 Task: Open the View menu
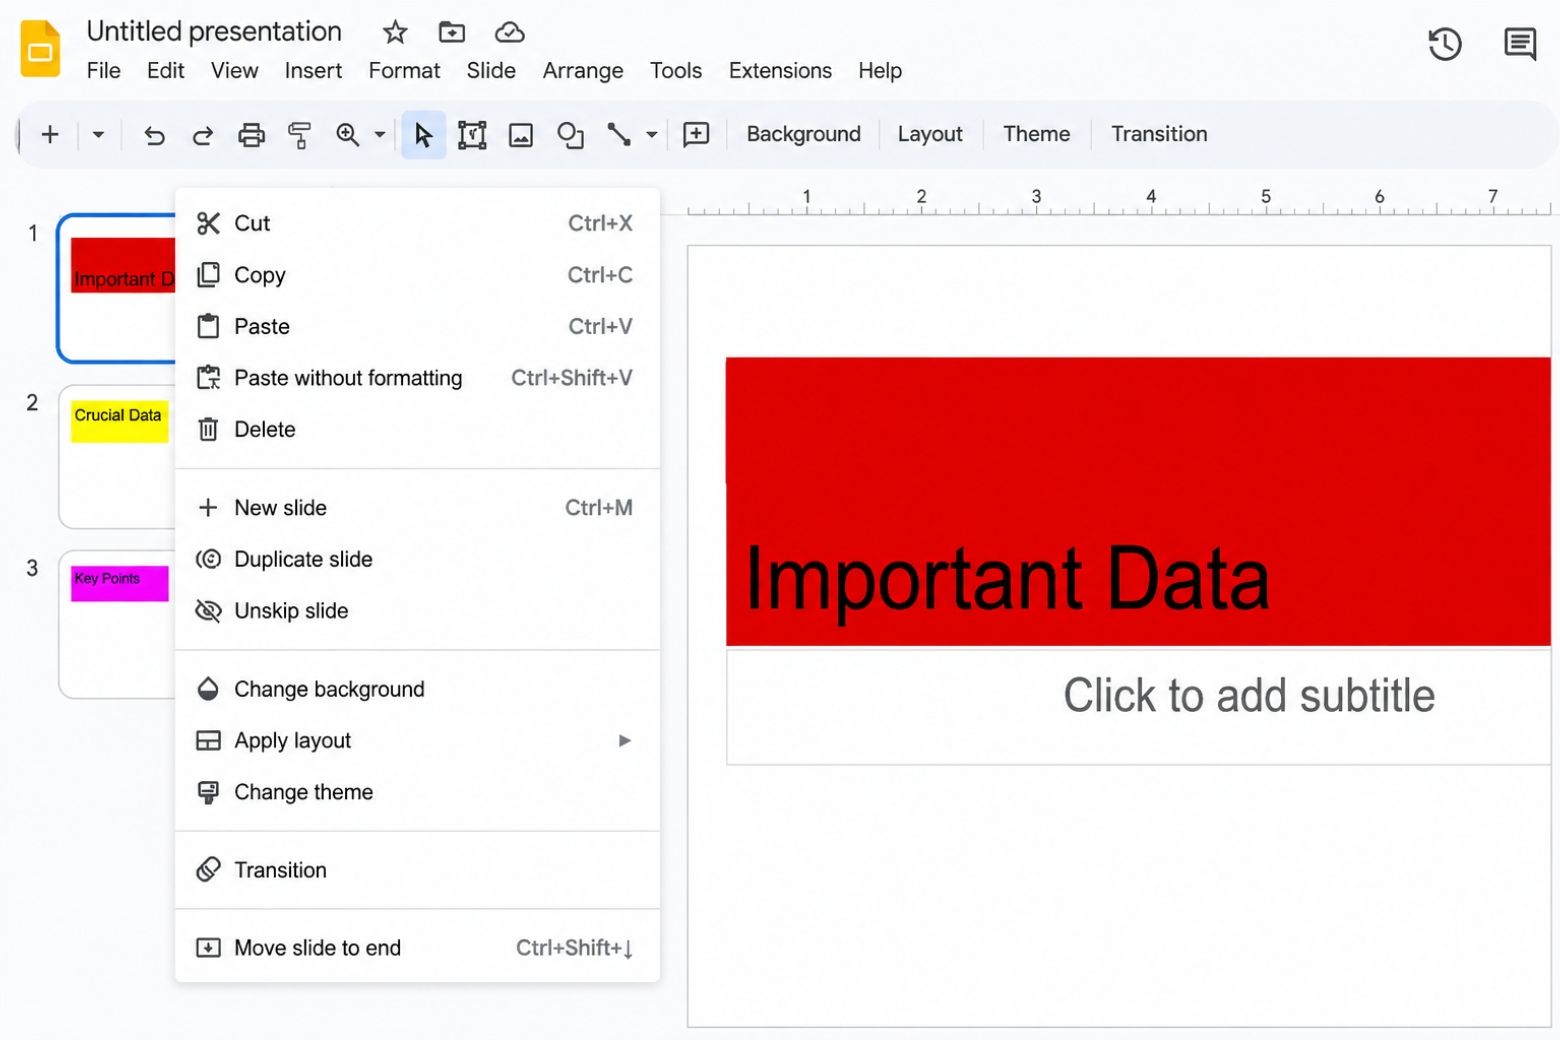[234, 71]
